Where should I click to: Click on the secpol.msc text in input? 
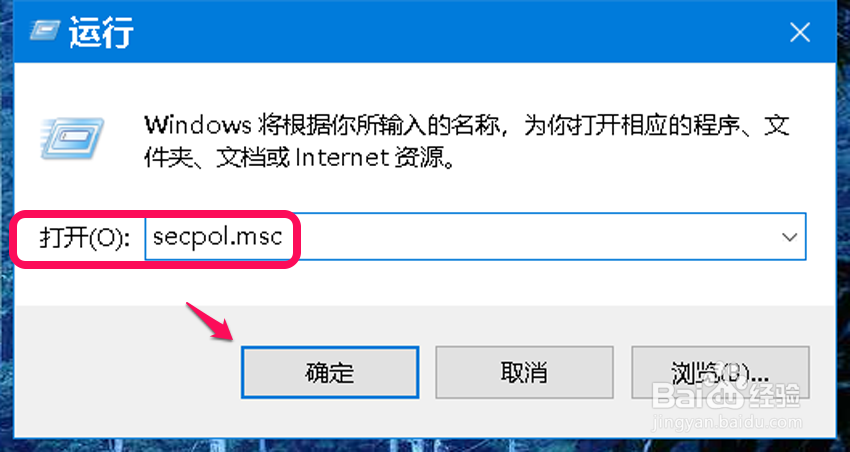pyautogui.click(x=218, y=237)
